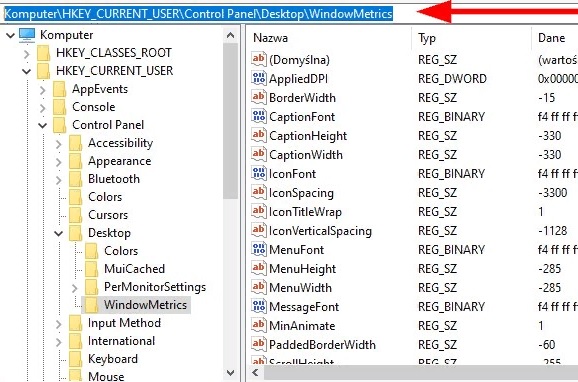Select the PerMonitorSettings key

pos(155,287)
